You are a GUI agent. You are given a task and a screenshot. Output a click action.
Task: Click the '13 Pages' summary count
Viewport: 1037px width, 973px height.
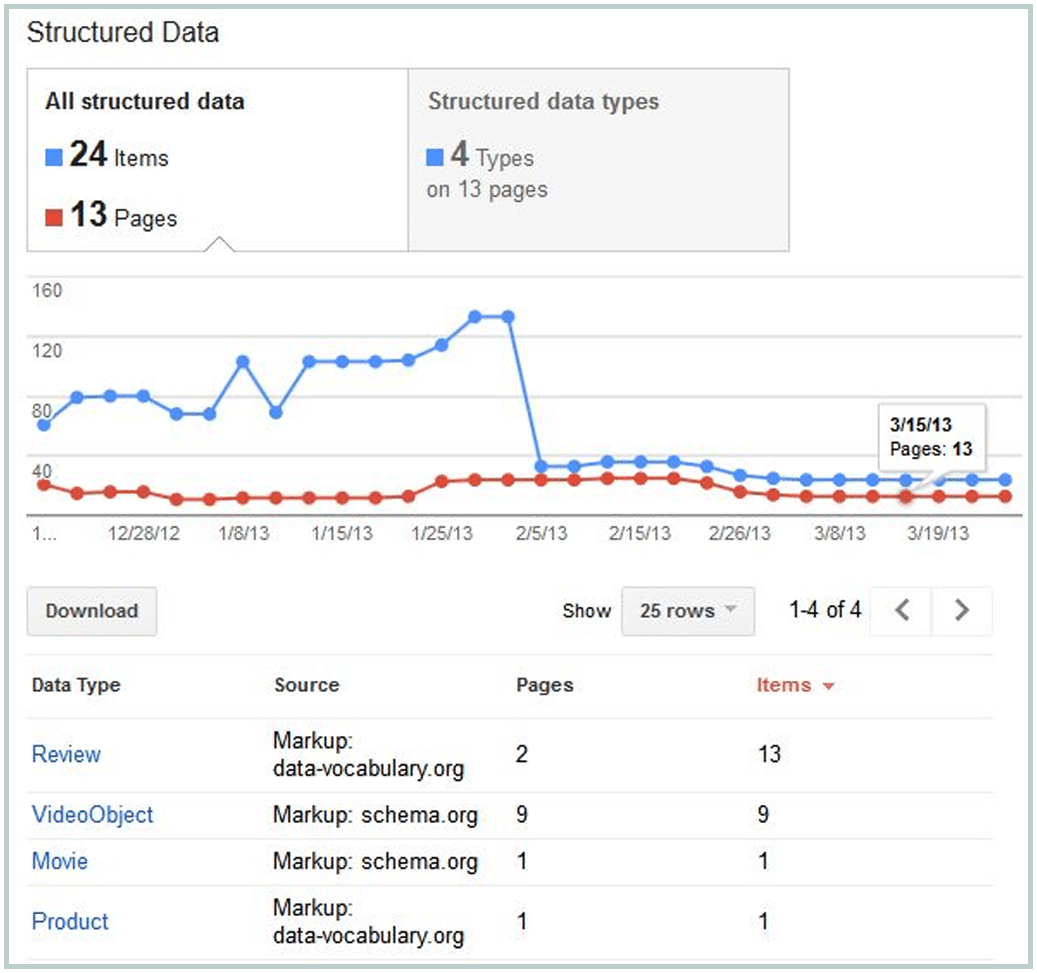[x=124, y=216]
